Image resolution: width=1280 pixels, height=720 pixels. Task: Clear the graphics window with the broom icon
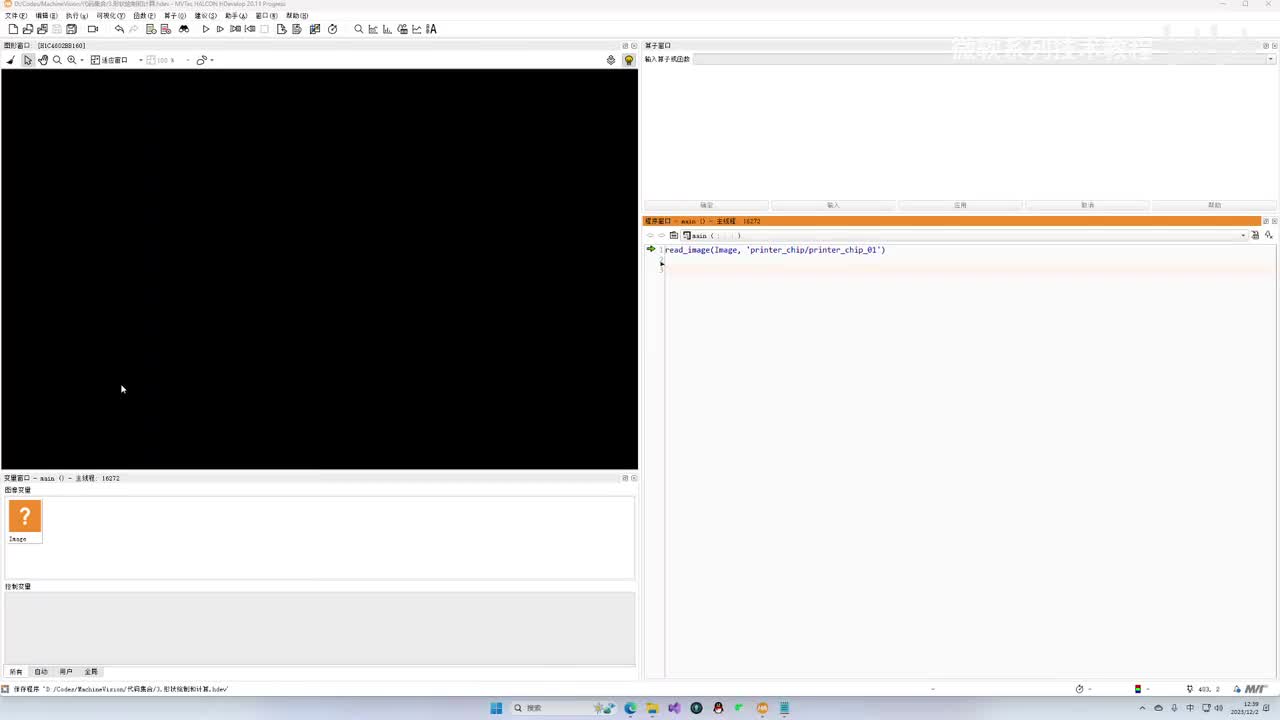tap(11, 60)
